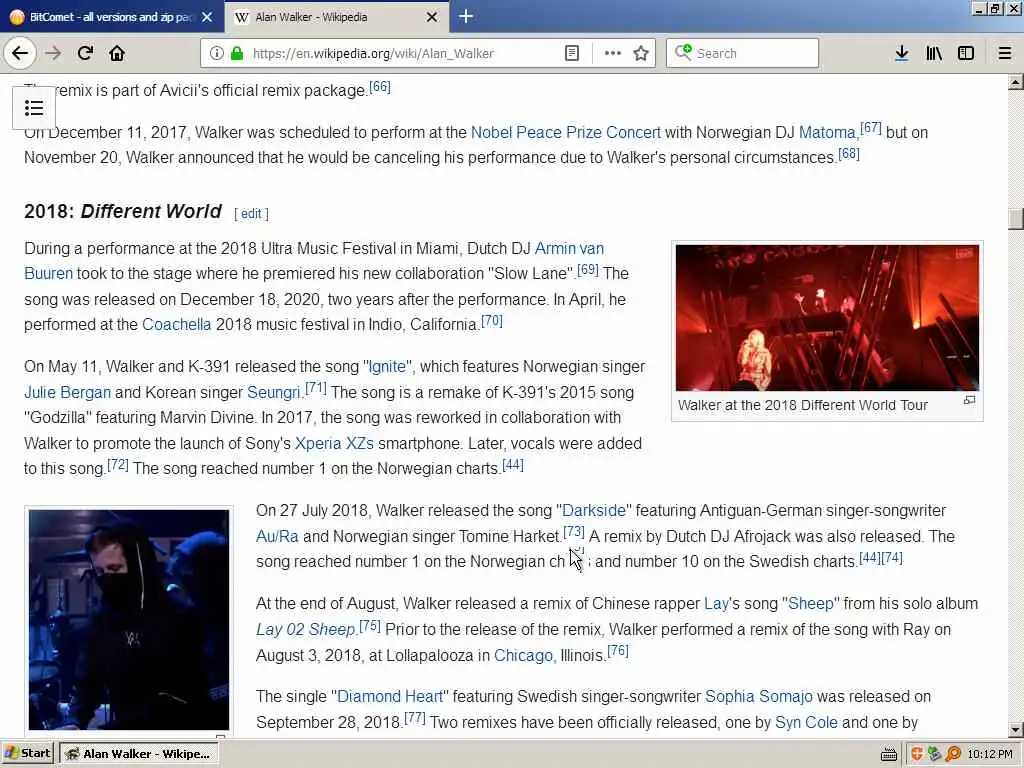Image resolution: width=1024 pixels, height=768 pixels.
Task: Follow the Matoma link
Action: point(827,133)
